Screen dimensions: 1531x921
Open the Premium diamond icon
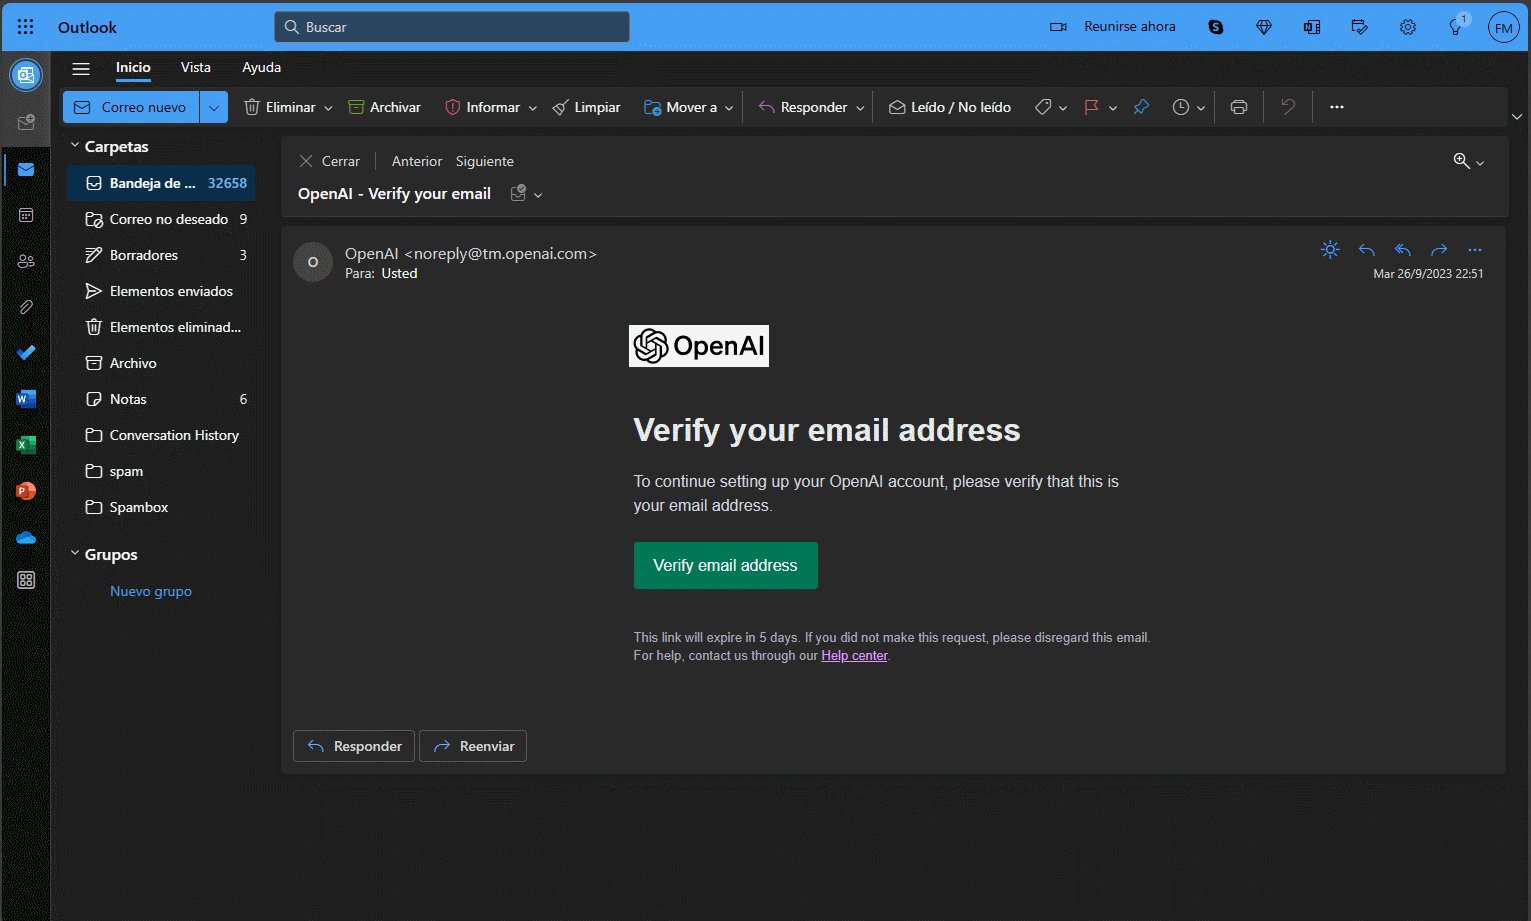[x=1264, y=27]
